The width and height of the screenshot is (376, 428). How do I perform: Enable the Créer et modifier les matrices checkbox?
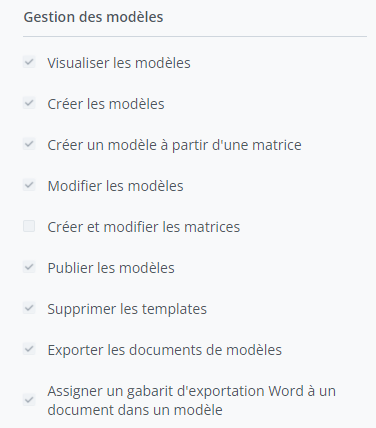(29, 226)
